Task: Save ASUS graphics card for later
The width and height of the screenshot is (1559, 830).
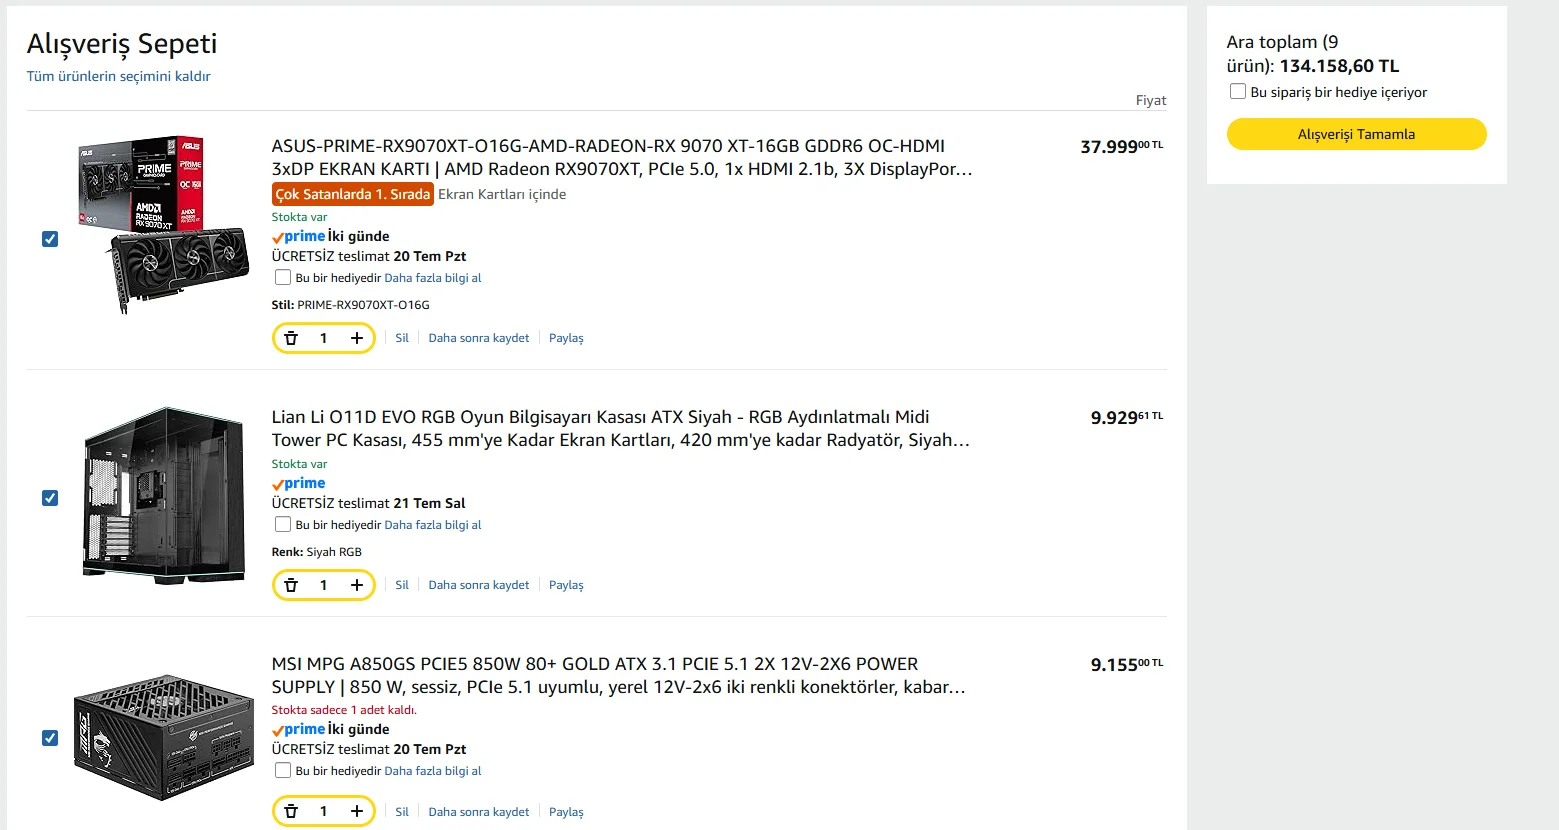Action: (x=479, y=338)
